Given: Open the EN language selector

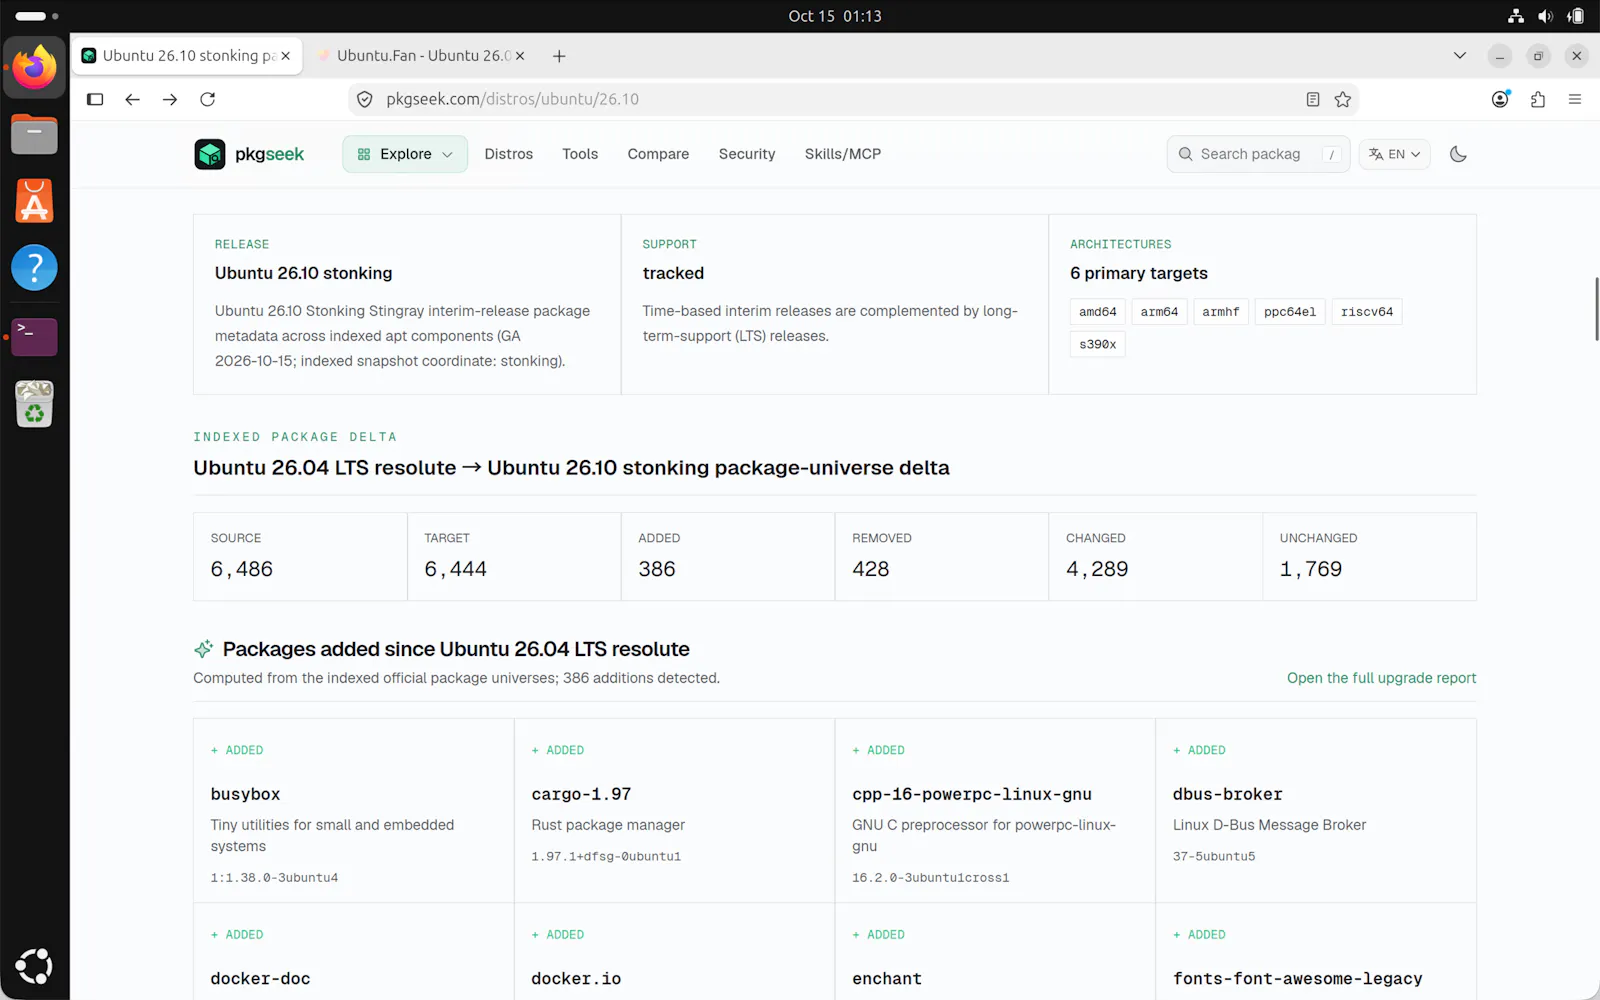Looking at the screenshot, I should [1394, 154].
